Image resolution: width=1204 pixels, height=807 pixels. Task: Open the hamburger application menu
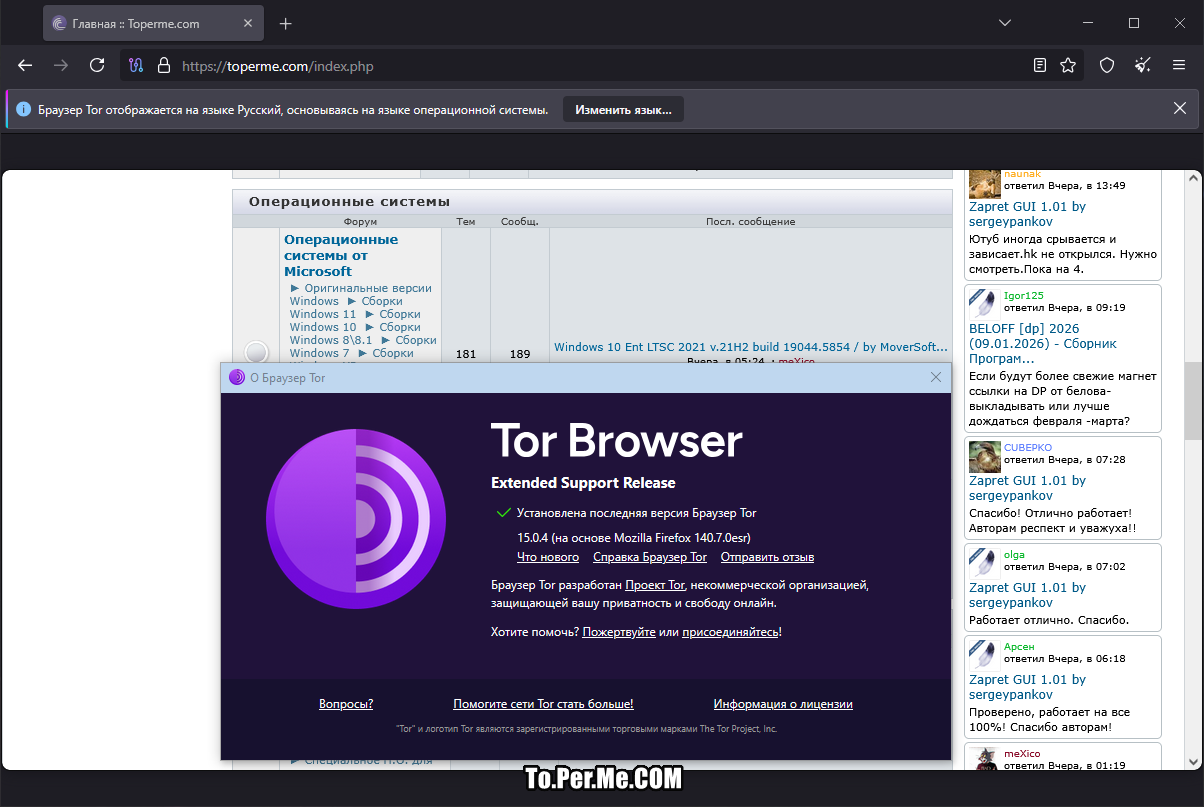coord(1179,66)
